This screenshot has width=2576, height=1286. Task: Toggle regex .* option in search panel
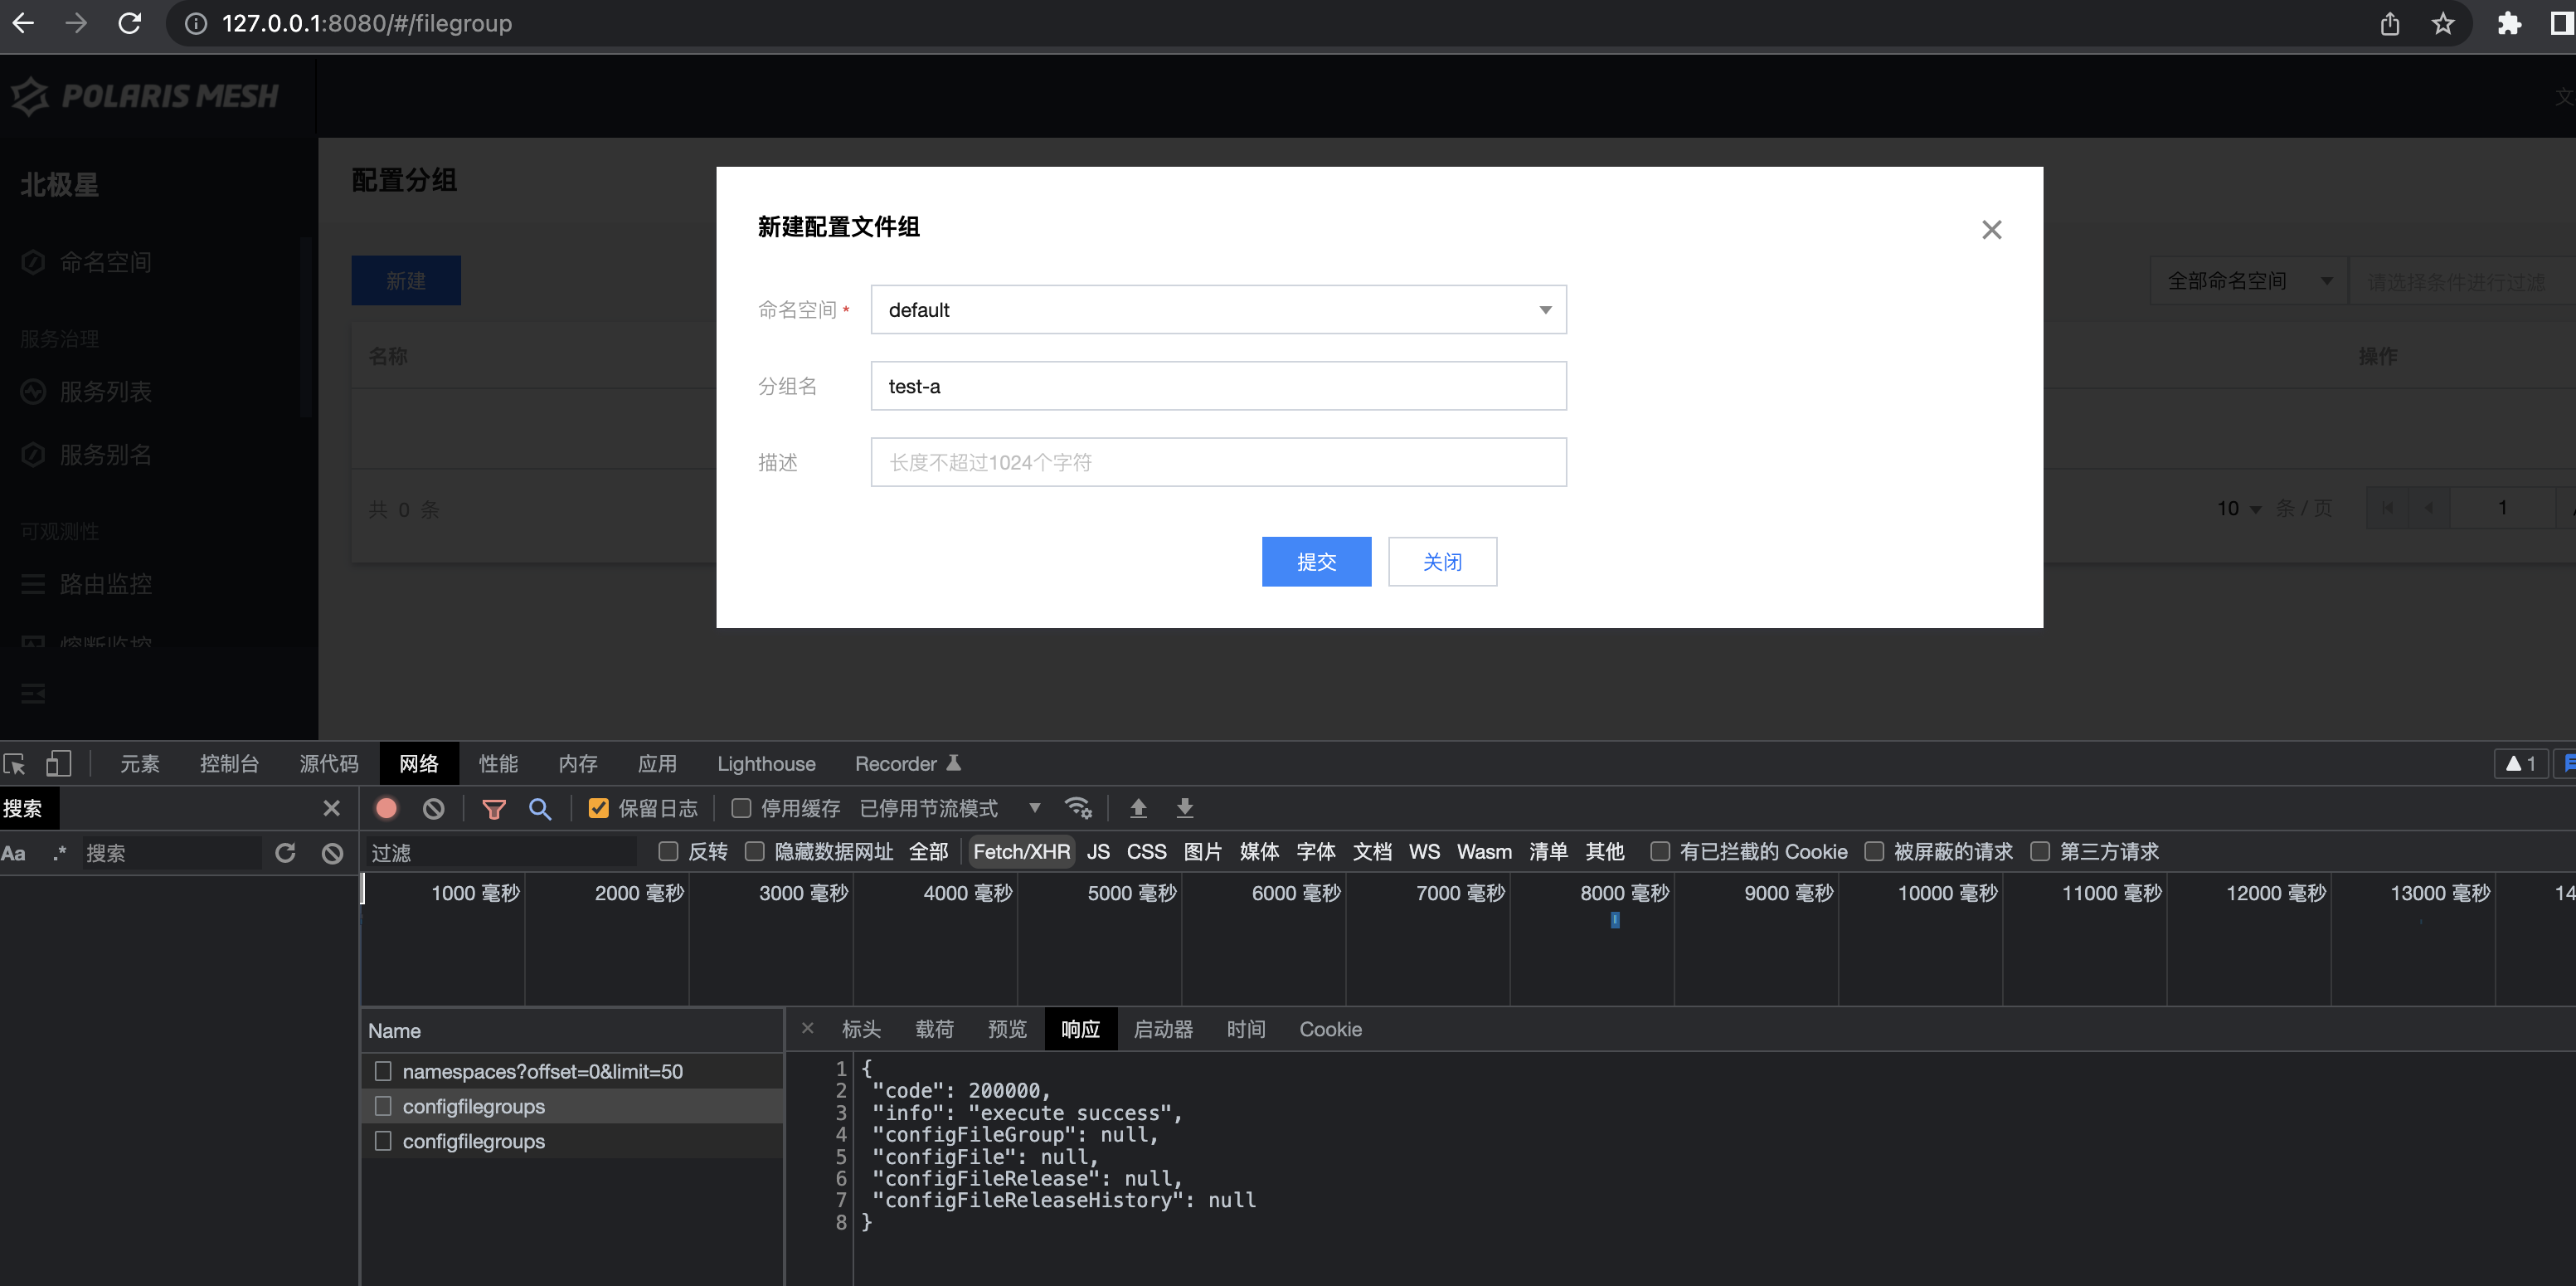click(59, 853)
